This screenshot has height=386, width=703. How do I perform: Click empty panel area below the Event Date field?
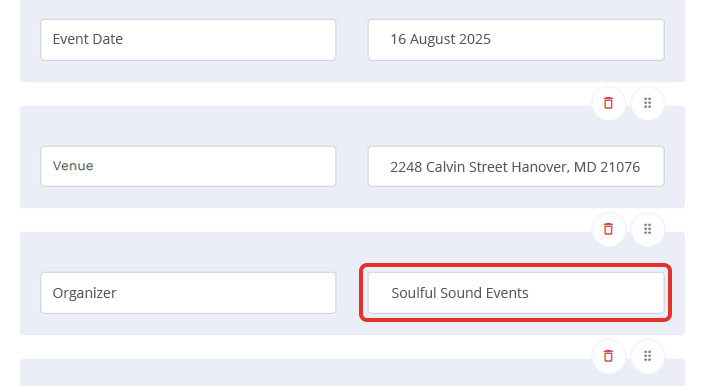coord(188,71)
